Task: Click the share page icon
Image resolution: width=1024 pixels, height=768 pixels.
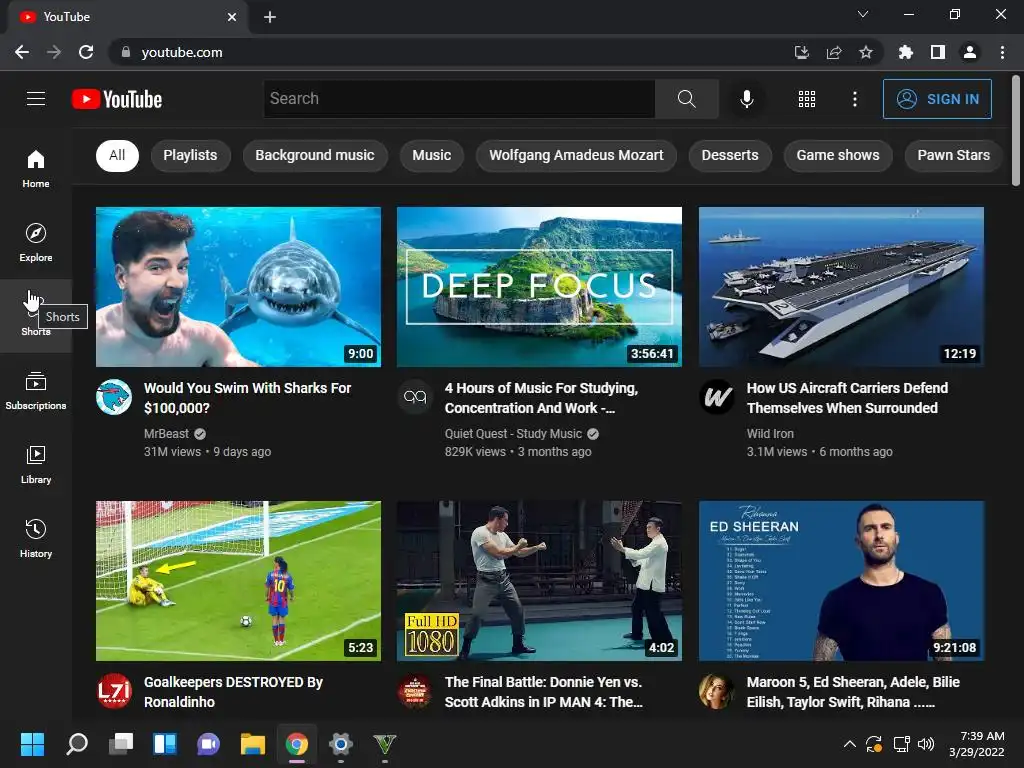Action: pos(834,52)
